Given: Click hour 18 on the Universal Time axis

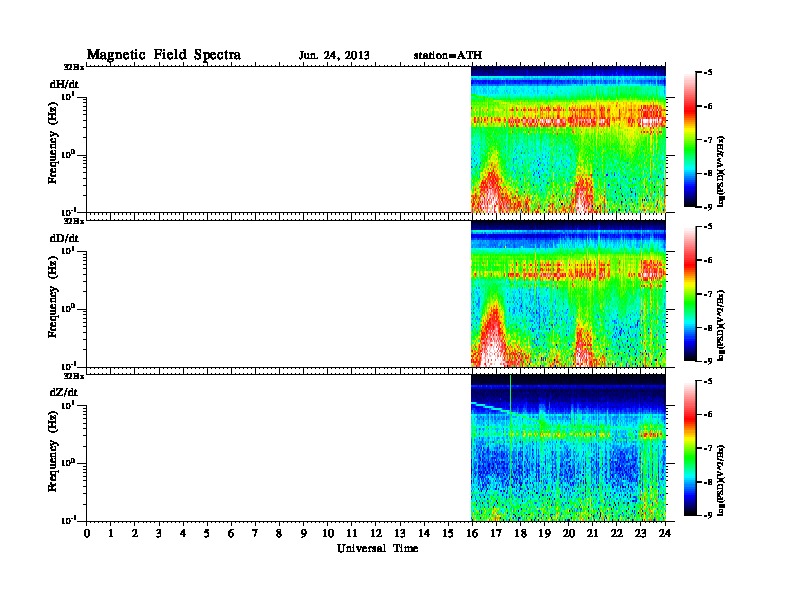Looking at the screenshot, I should [520, 533].
